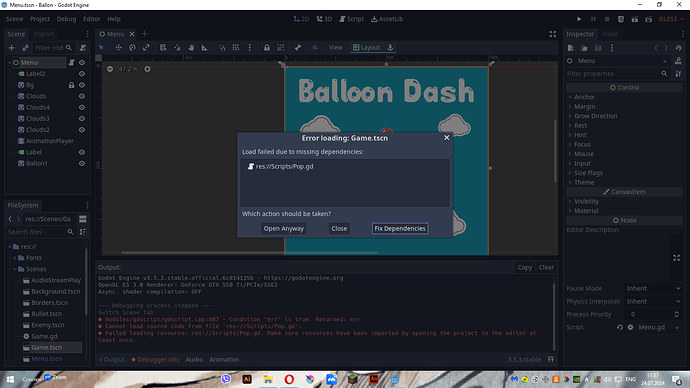Select the Move Mode tool in toolbar
Viewport: 690px width, 388px height.
118,48
